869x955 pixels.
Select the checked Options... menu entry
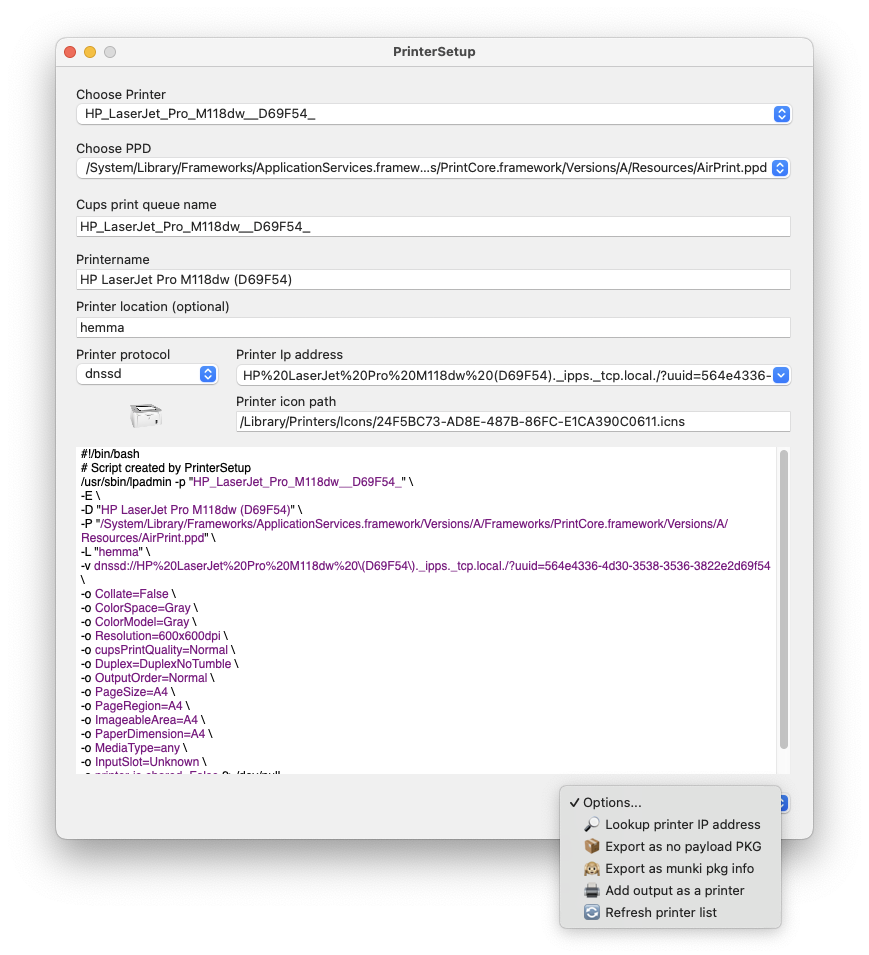612,803
